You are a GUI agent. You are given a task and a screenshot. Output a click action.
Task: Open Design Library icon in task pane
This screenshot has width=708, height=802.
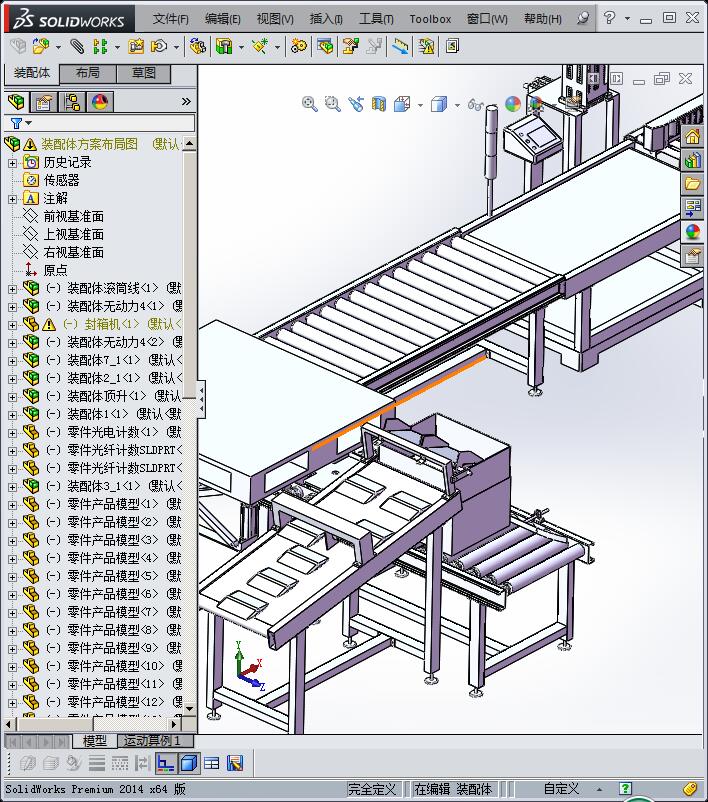(693, 161)
